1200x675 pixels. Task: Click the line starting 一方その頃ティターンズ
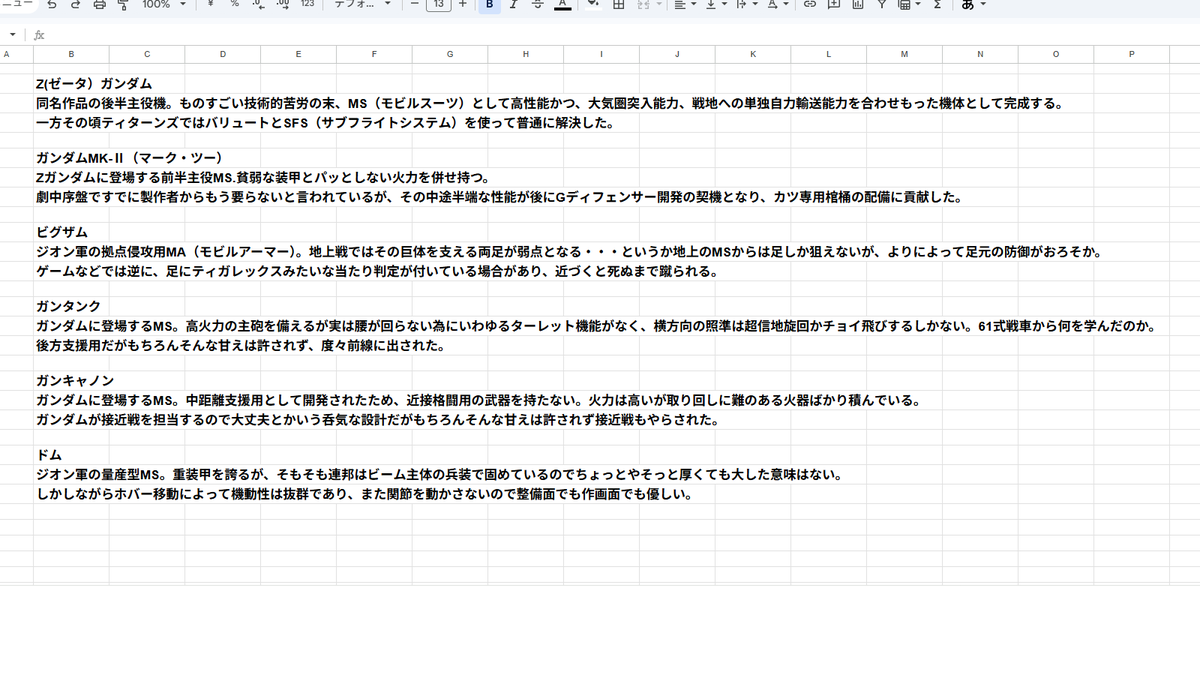[324, 122]
